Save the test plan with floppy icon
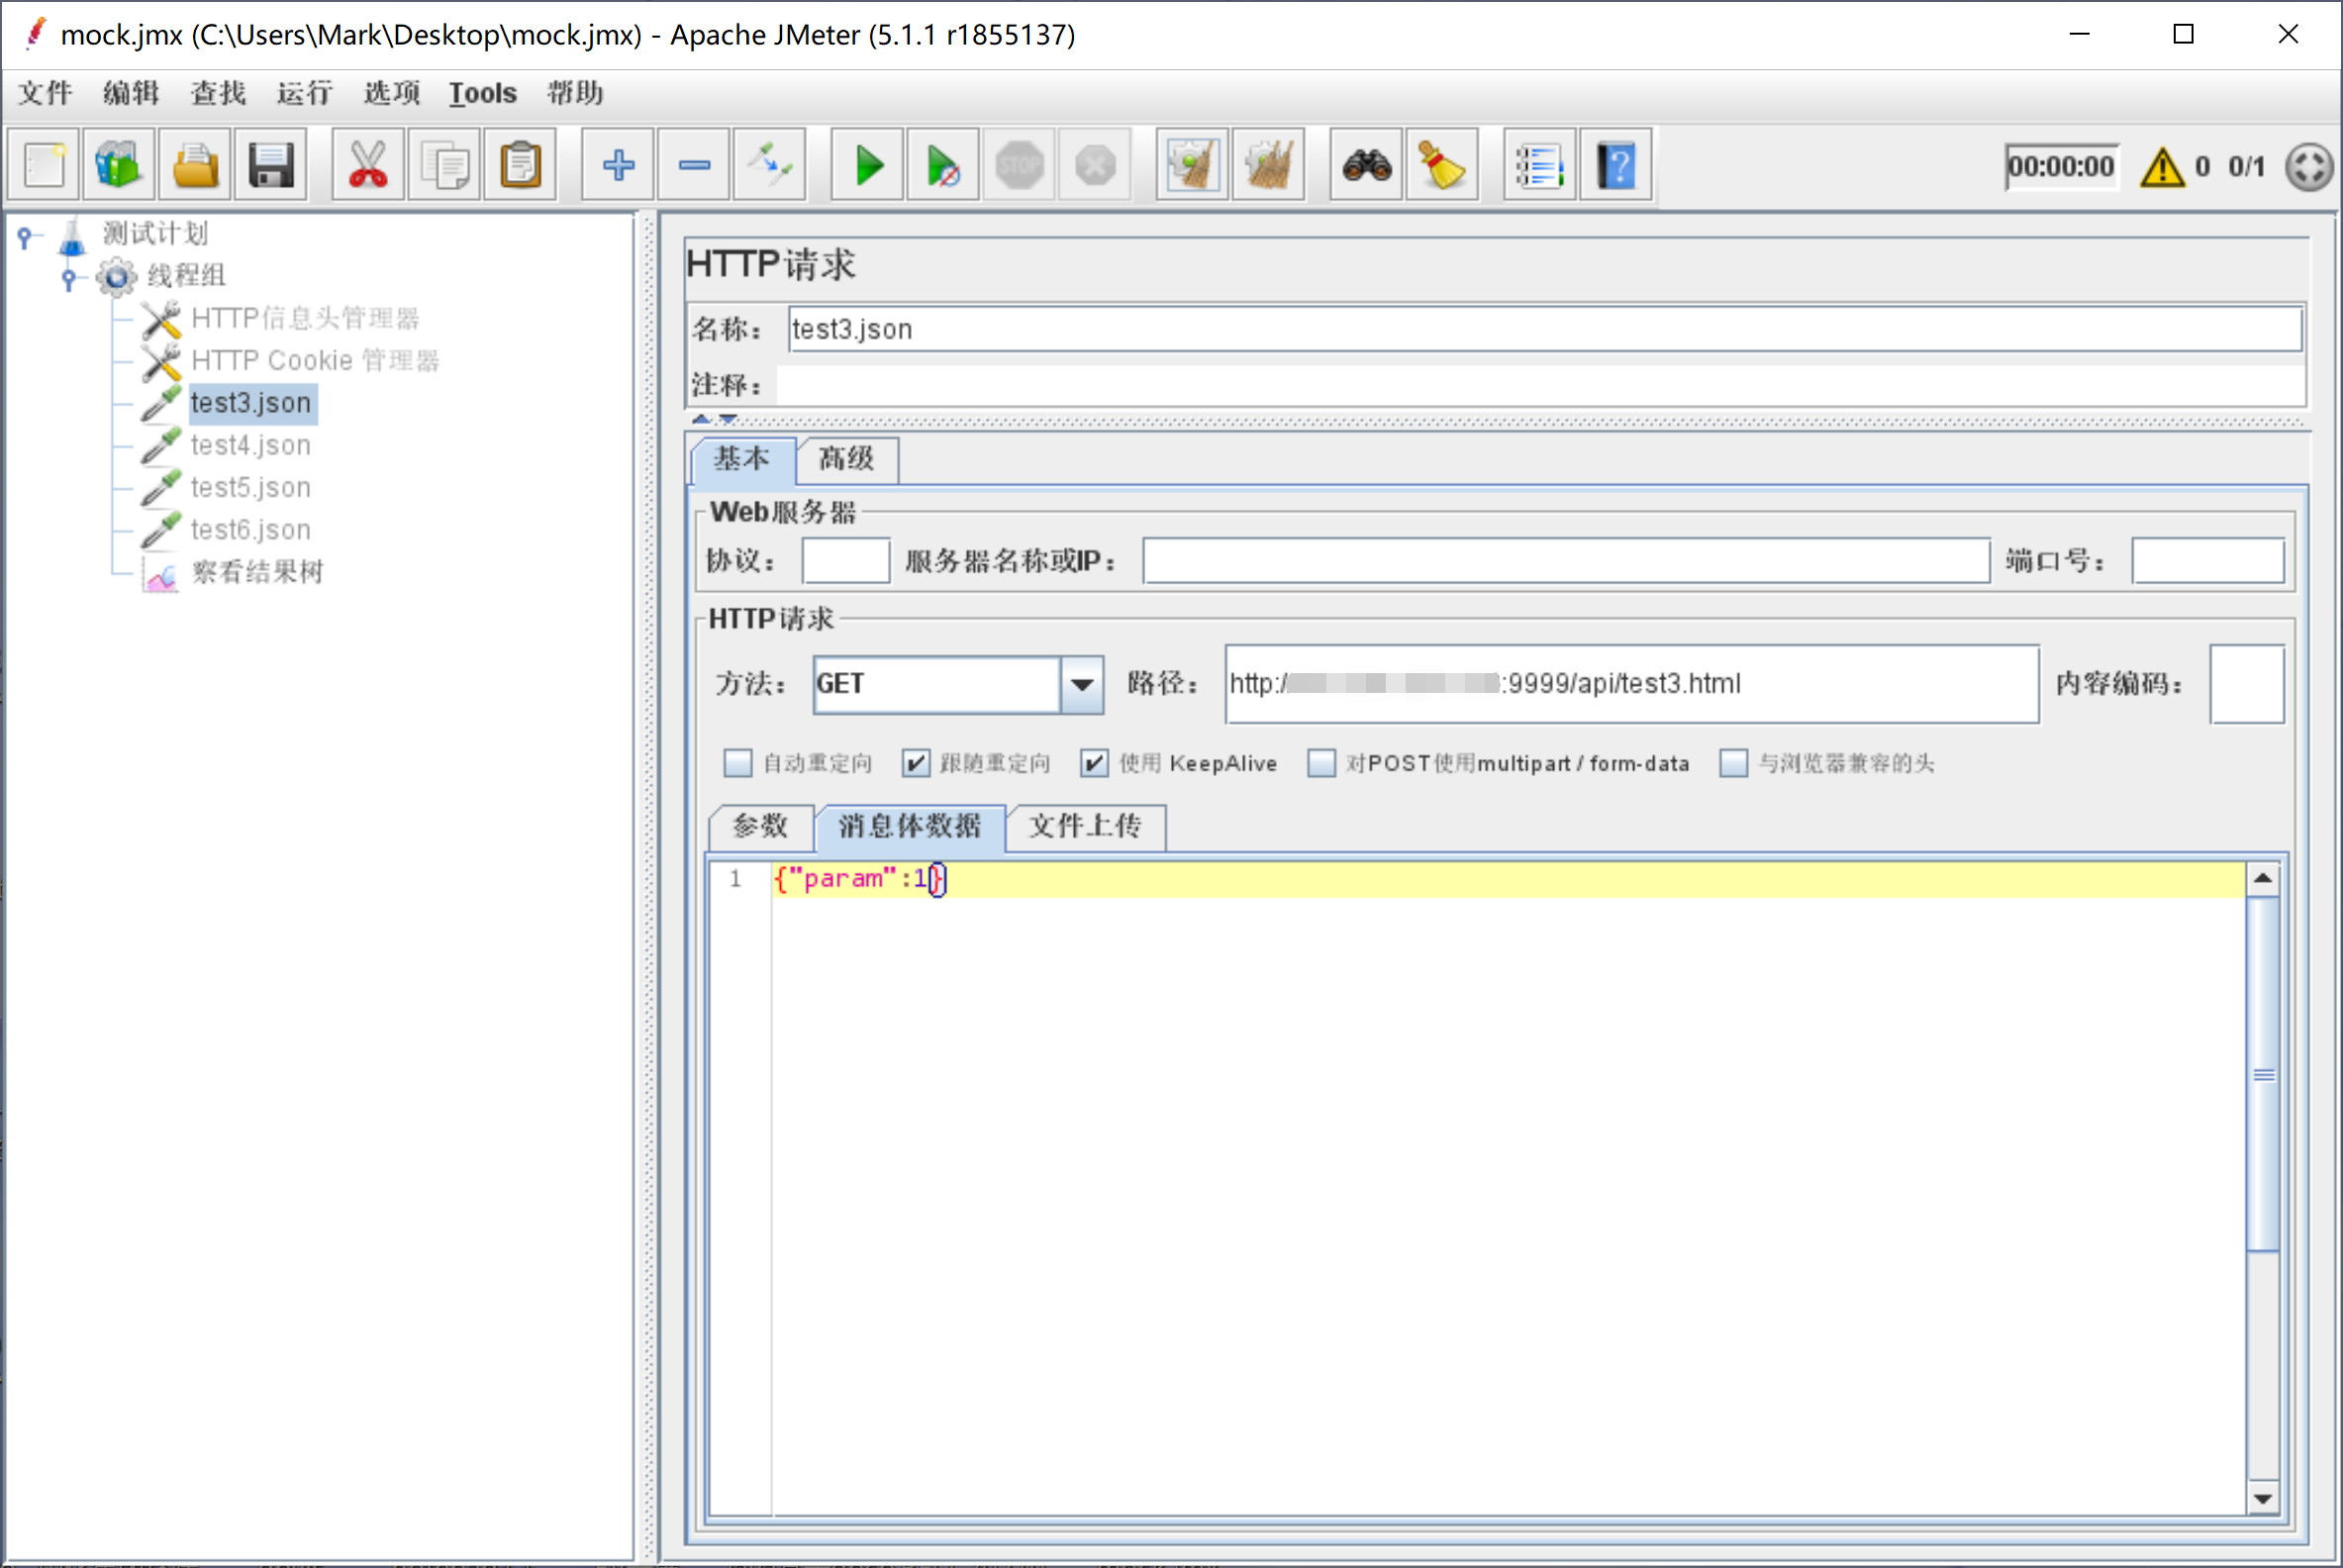 (x=271, y=165)
